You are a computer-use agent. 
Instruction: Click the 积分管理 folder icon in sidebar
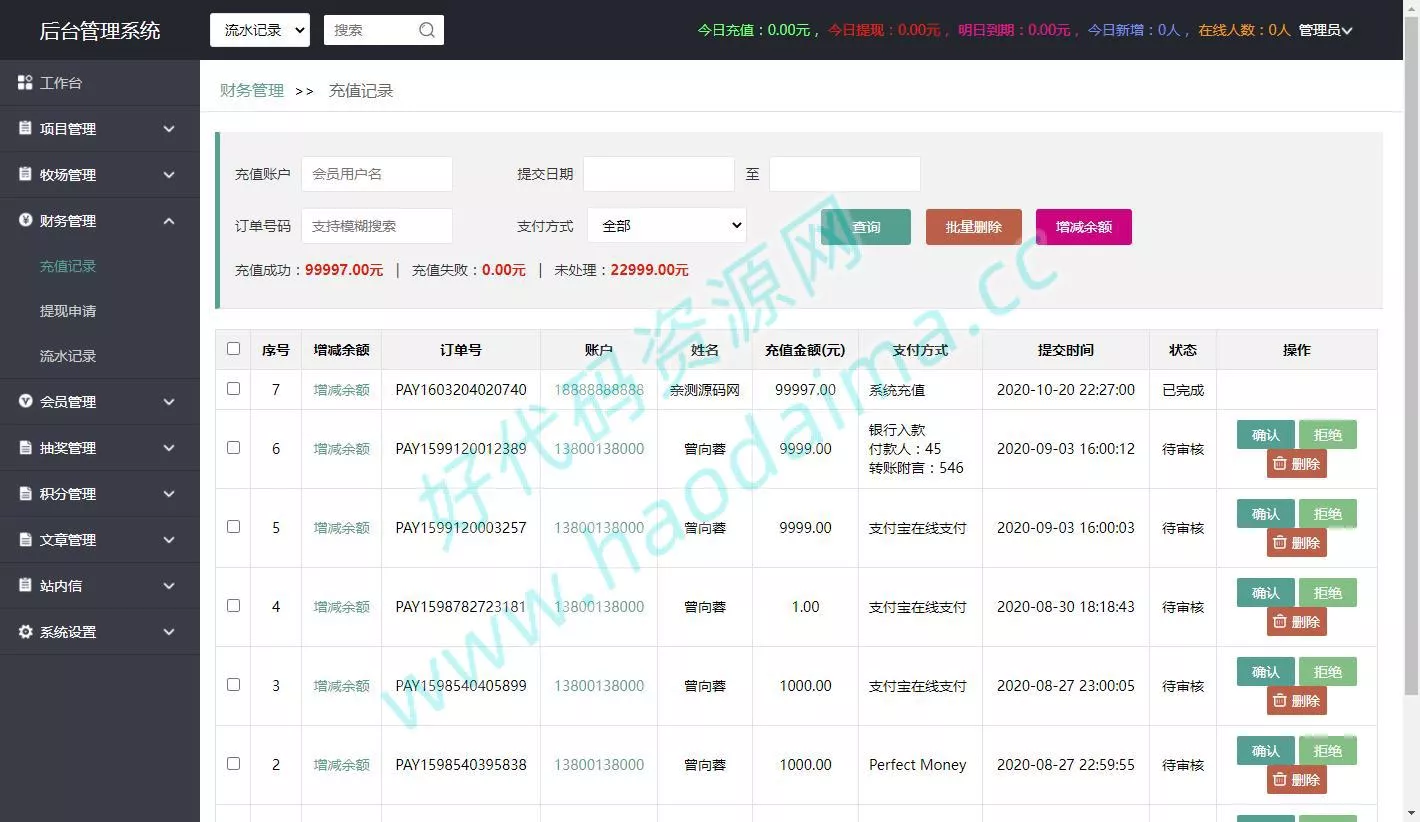click(26, 494)
